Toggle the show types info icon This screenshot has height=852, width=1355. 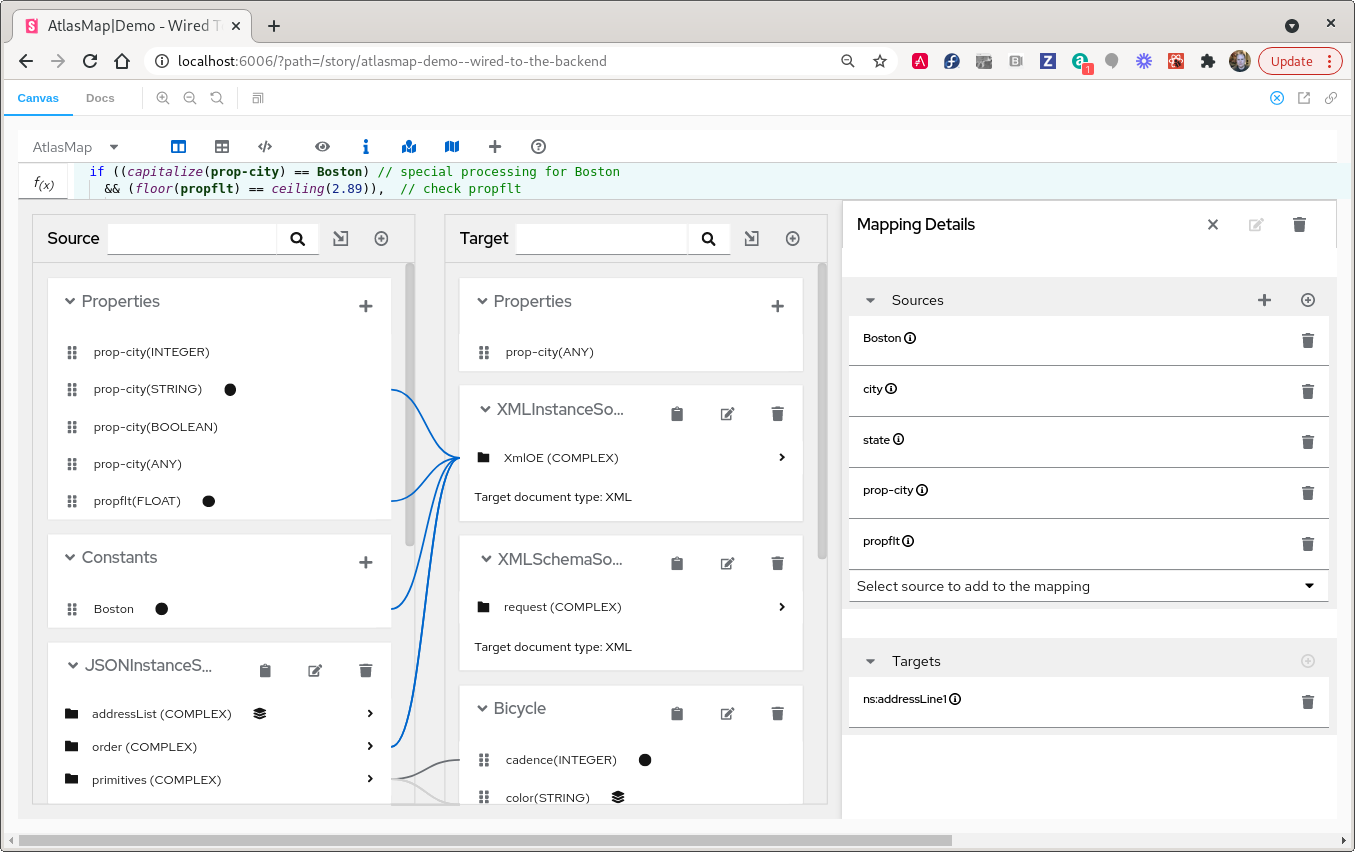point(366,146)
